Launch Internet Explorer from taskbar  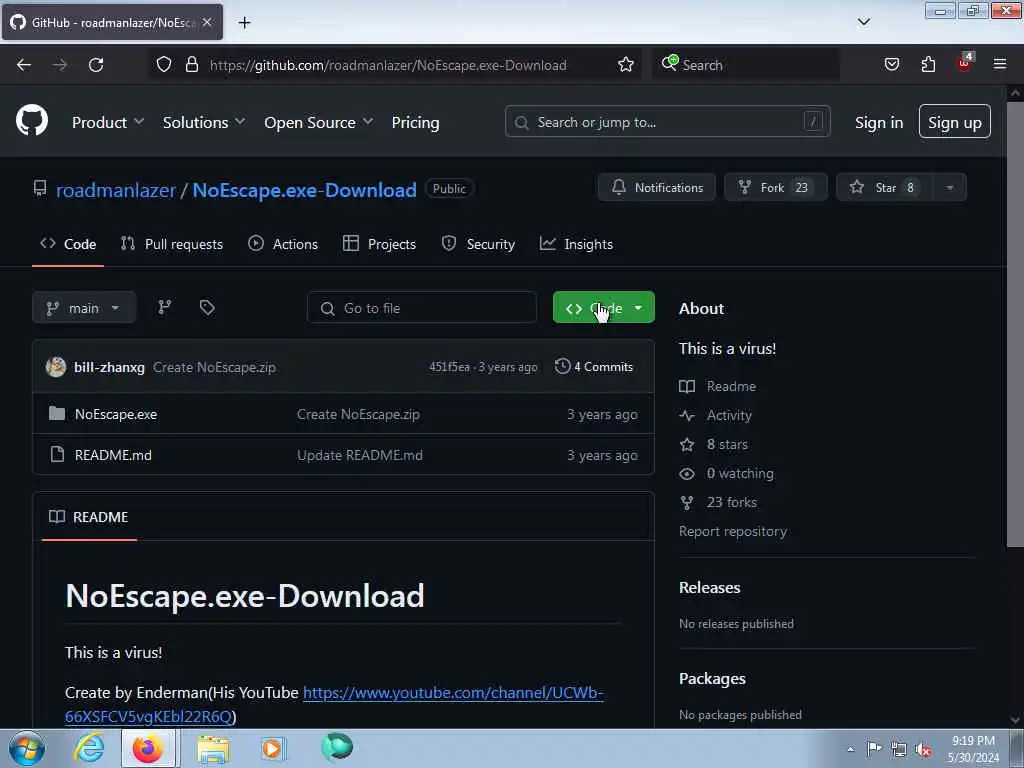[x=88, y=748]
